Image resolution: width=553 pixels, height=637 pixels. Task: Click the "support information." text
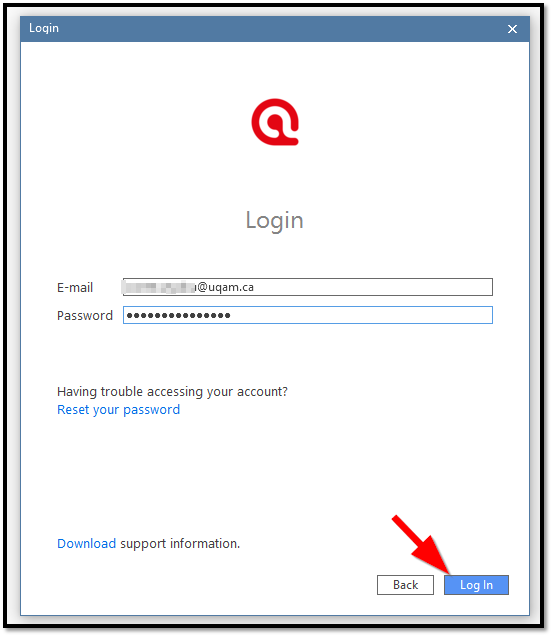click(180, 544)
